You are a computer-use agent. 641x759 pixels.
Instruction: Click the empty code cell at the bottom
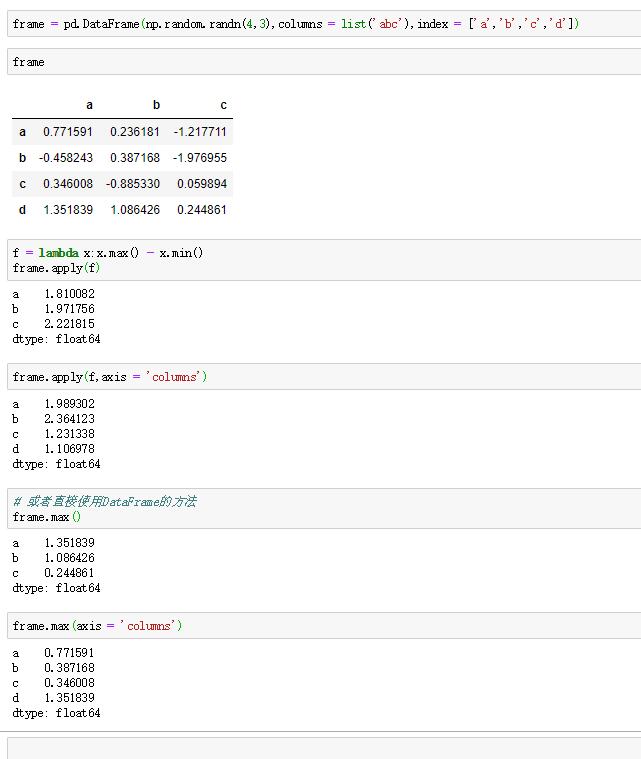click(x=324, y=748)
